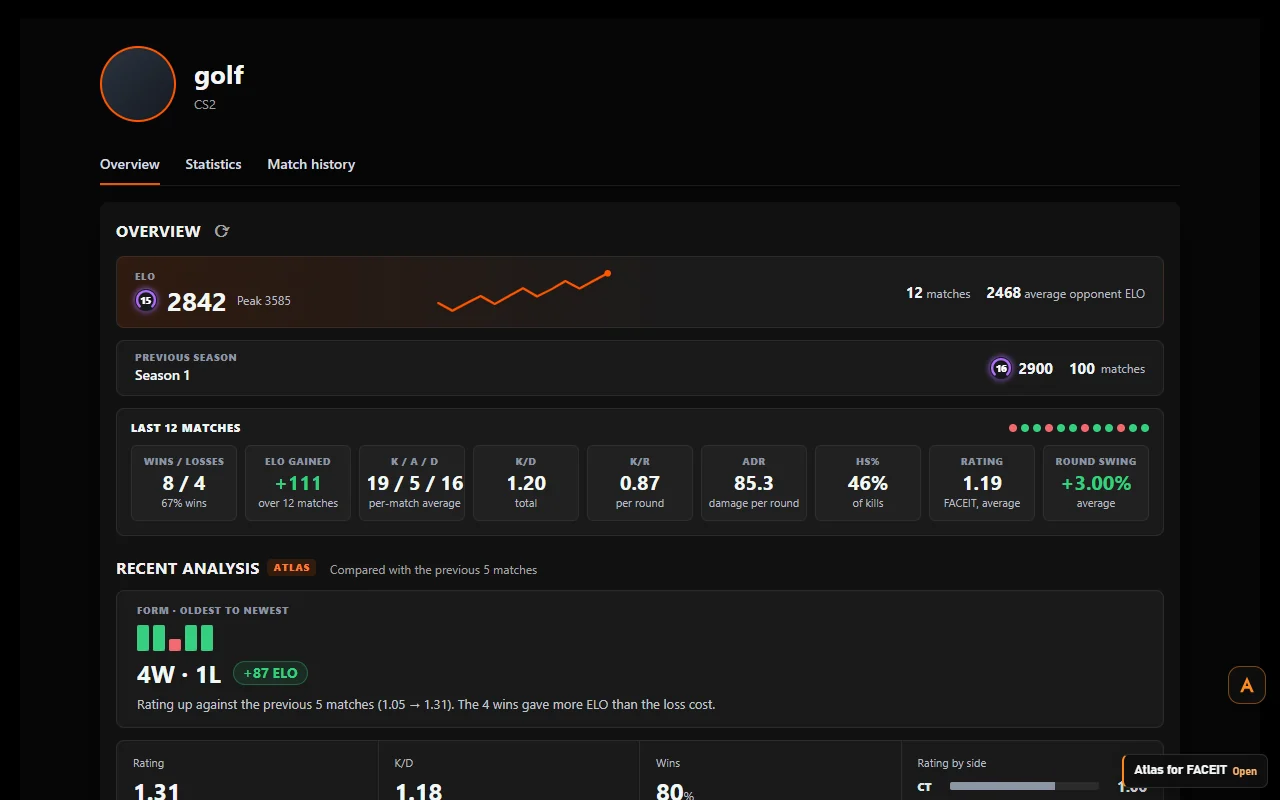Viewport: 1280px width, 800px height.
Task: Click the 12 matches count in ELO row
Action: pyautogui.click(x=938, y=293)
